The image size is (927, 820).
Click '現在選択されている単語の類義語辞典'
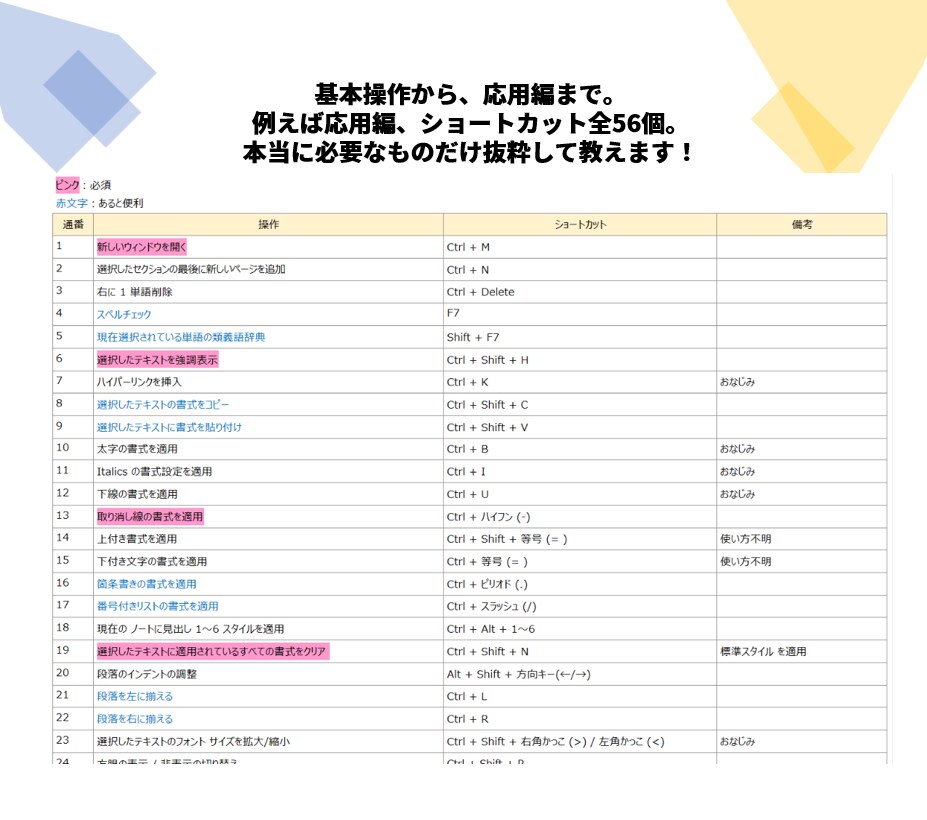(181, 337)
